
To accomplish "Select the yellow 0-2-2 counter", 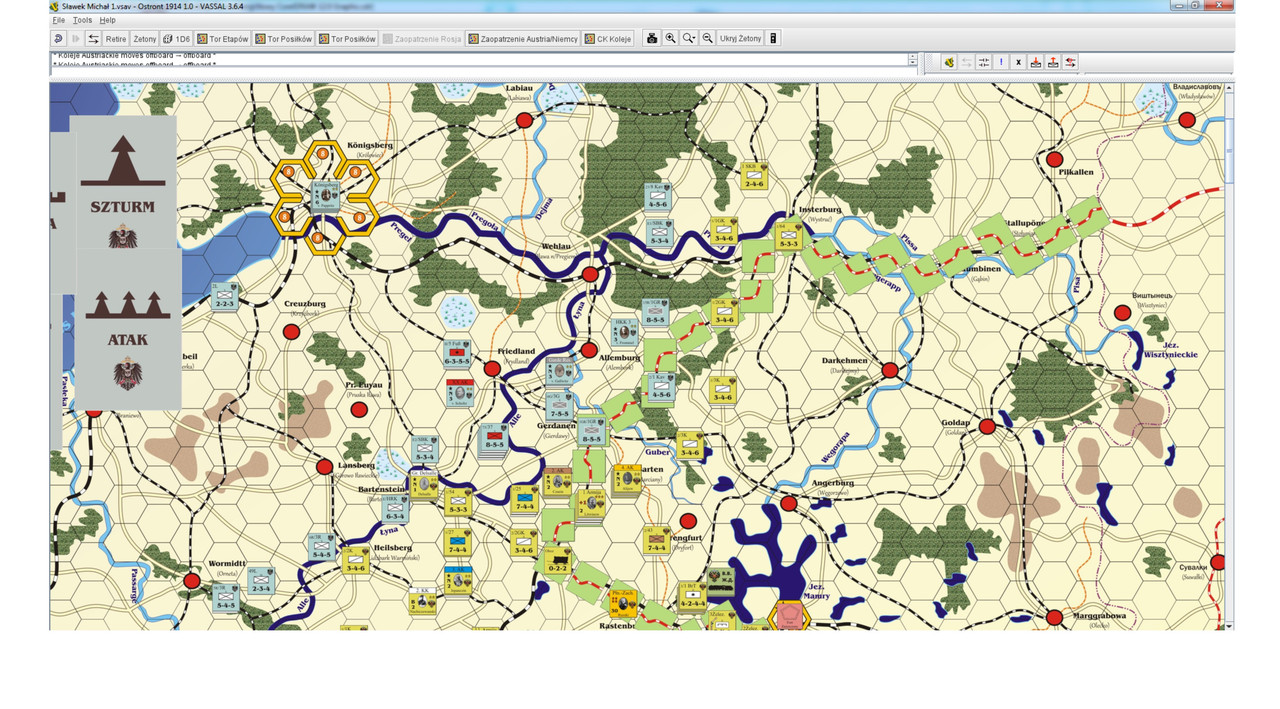I will [x=557, y=560].
